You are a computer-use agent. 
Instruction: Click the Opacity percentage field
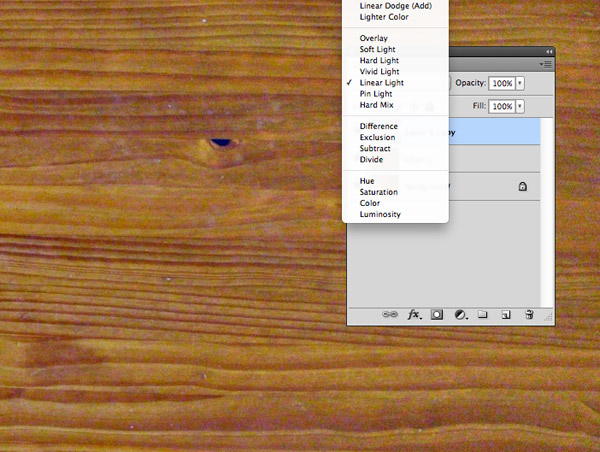point(501,84)
